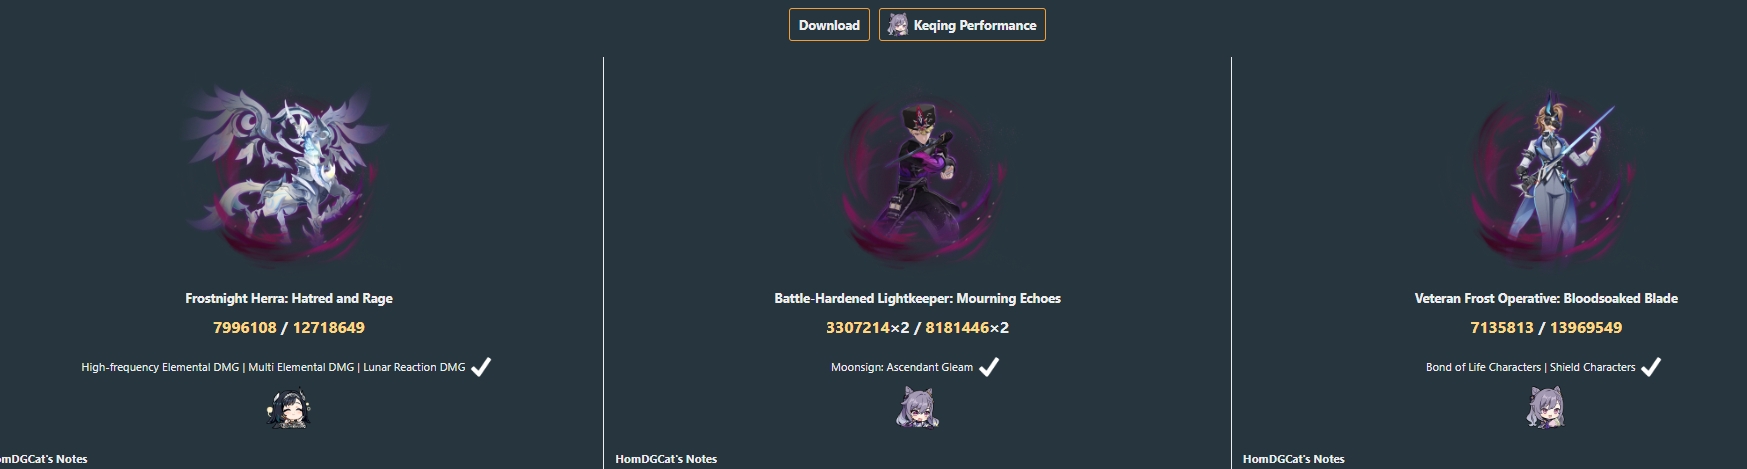Click the 8181446 score value
This screenshot has width=1747, height=469.
click(957, 327)
